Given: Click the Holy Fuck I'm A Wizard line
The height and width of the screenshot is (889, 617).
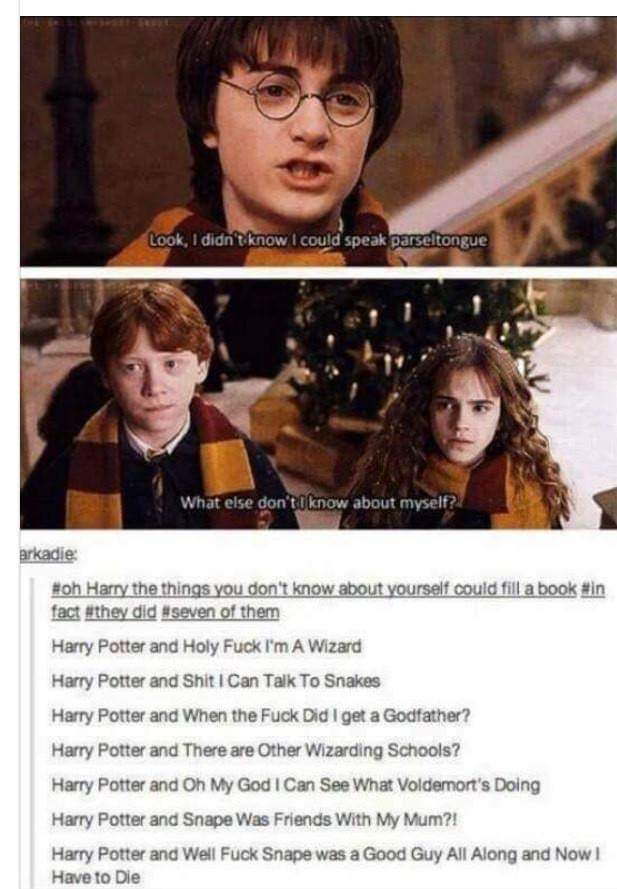Looking at the screenshot, I should (206, 646).
